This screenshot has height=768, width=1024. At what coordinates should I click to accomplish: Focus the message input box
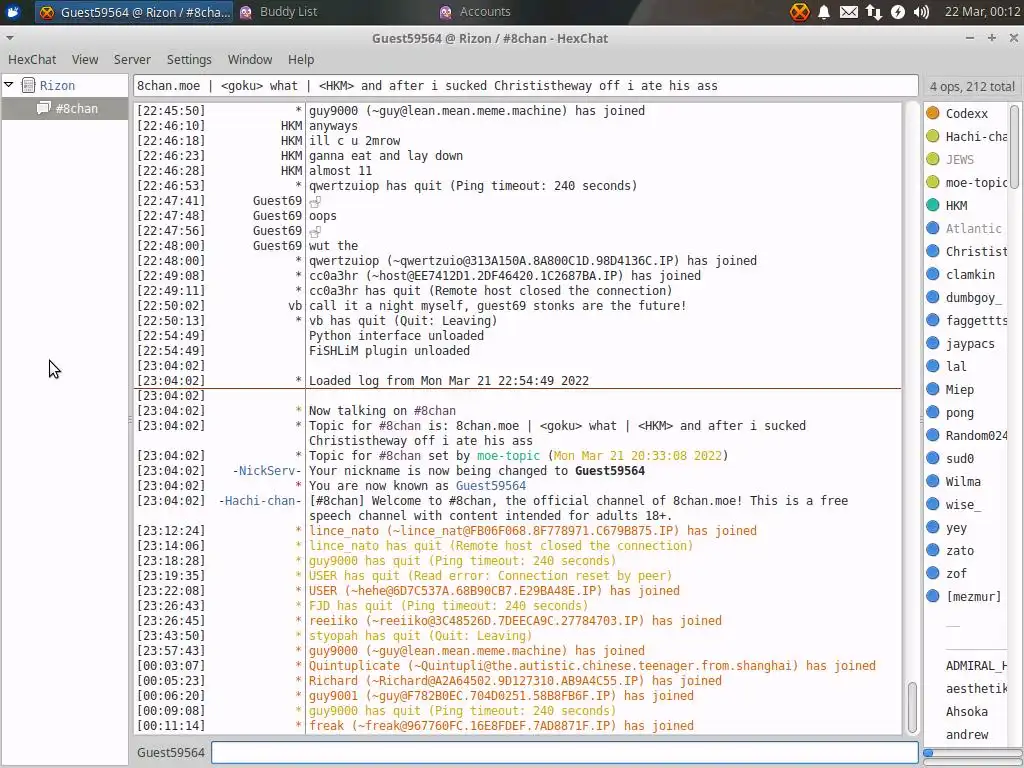click(x=564, y=752)
